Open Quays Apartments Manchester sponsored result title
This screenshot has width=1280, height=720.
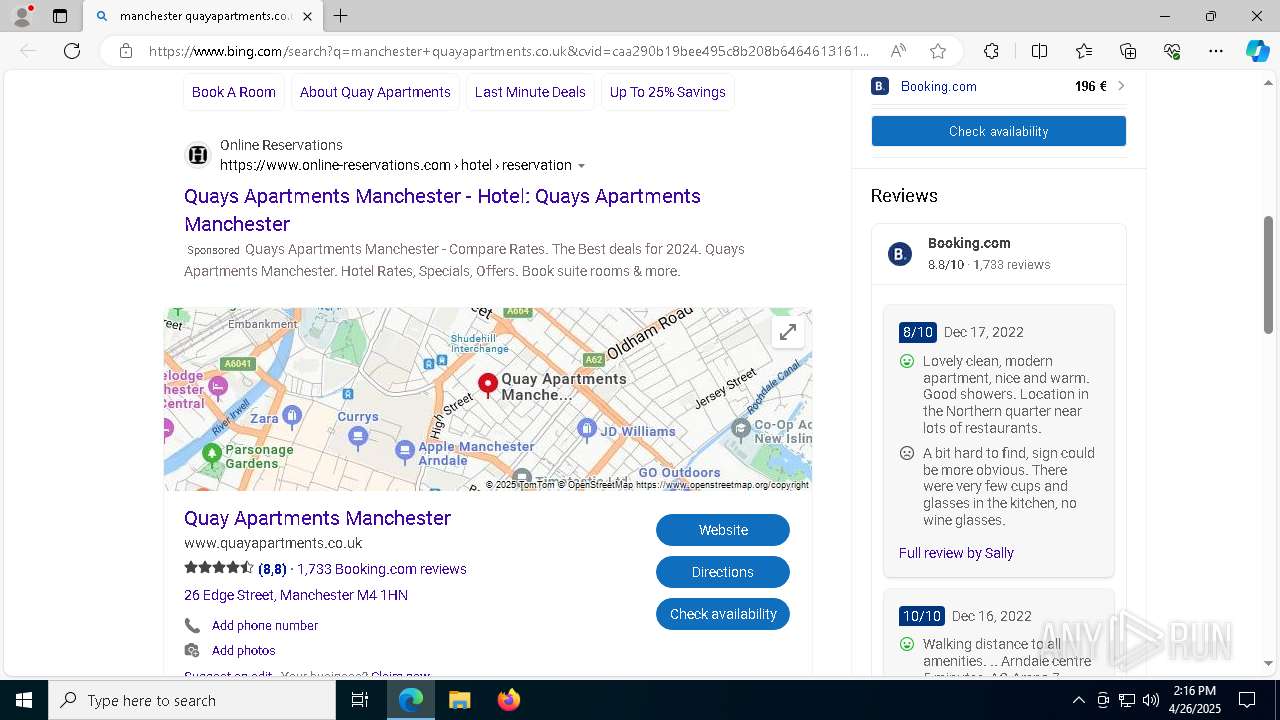point(442,210)
